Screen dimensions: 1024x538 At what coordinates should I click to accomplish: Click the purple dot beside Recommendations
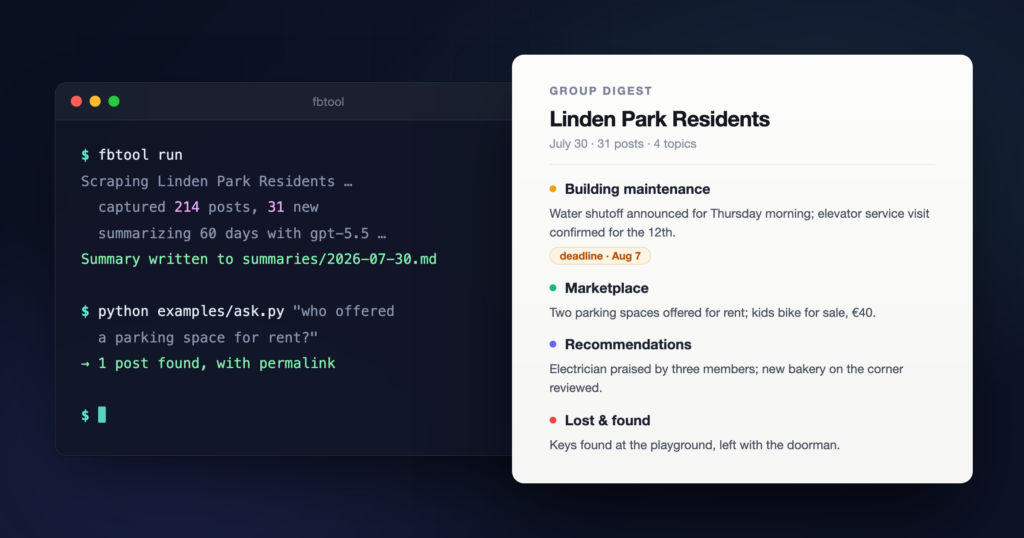(x=553, y=344)
